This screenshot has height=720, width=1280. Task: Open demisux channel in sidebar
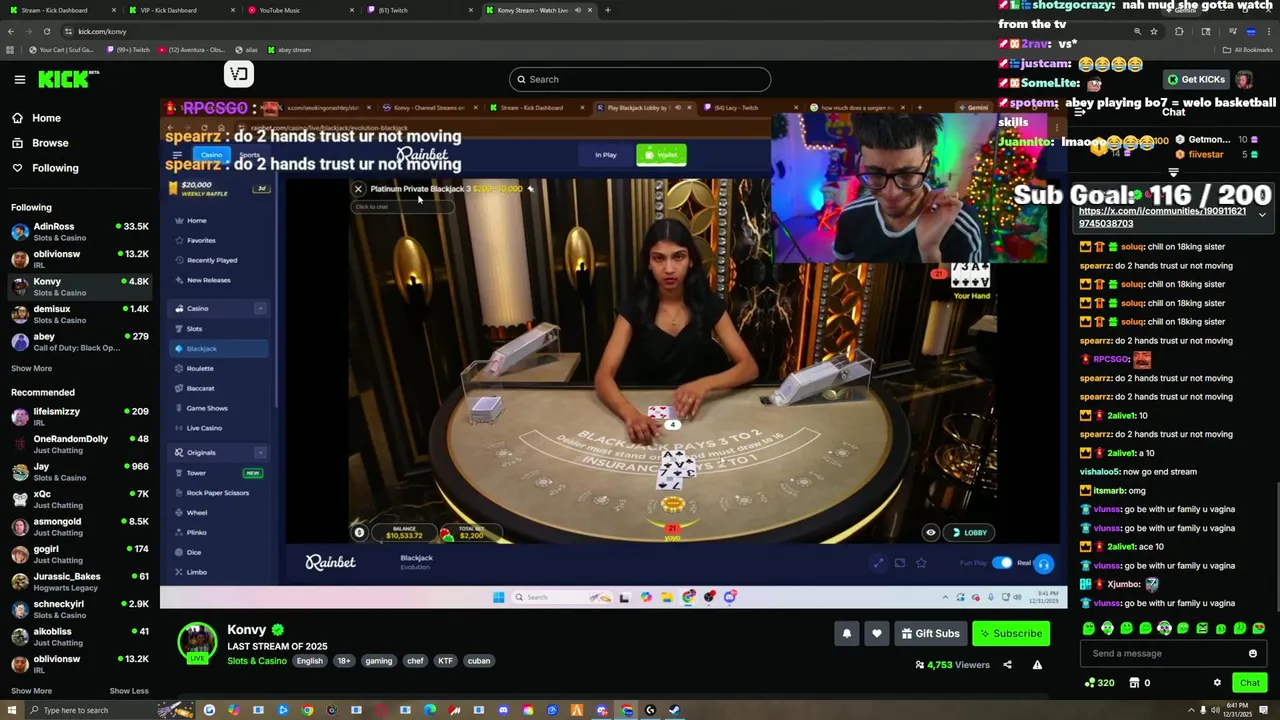(x=80, y=314)
